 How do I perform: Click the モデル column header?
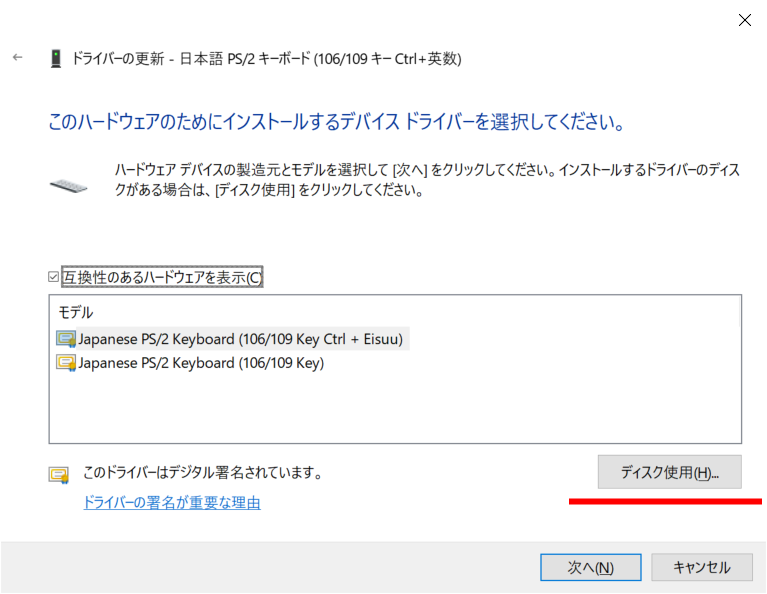pos(76,313)
